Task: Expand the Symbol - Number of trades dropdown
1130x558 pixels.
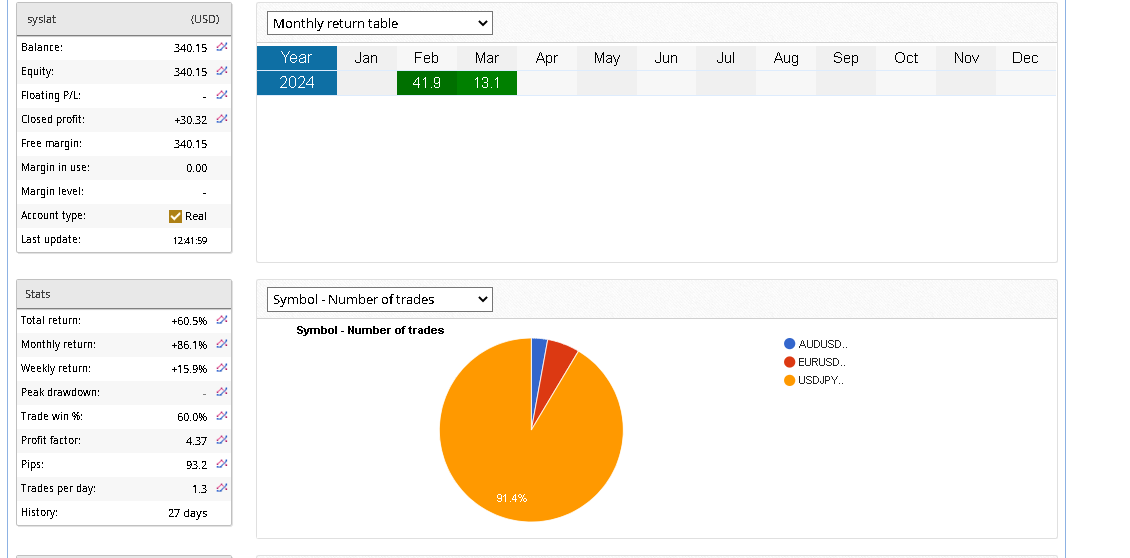Action: click(379, 299)
